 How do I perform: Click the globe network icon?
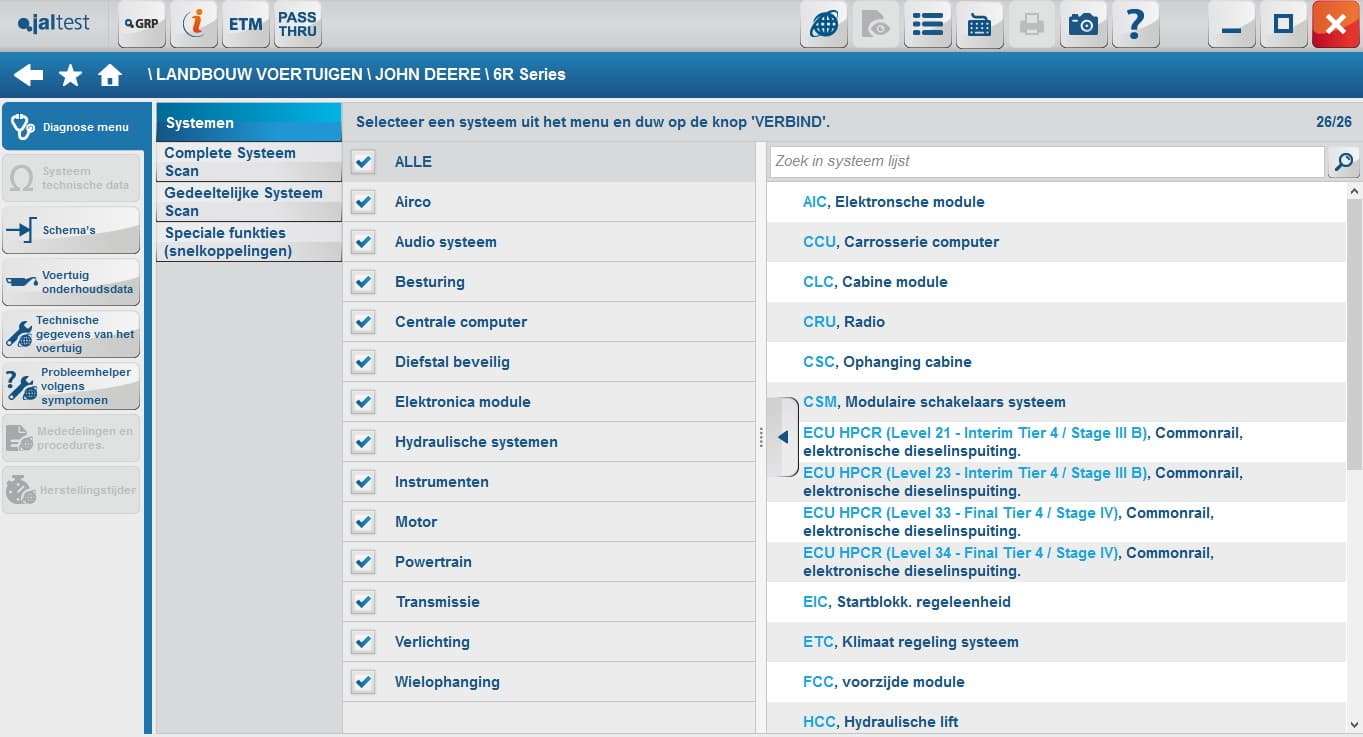[824, 25]
